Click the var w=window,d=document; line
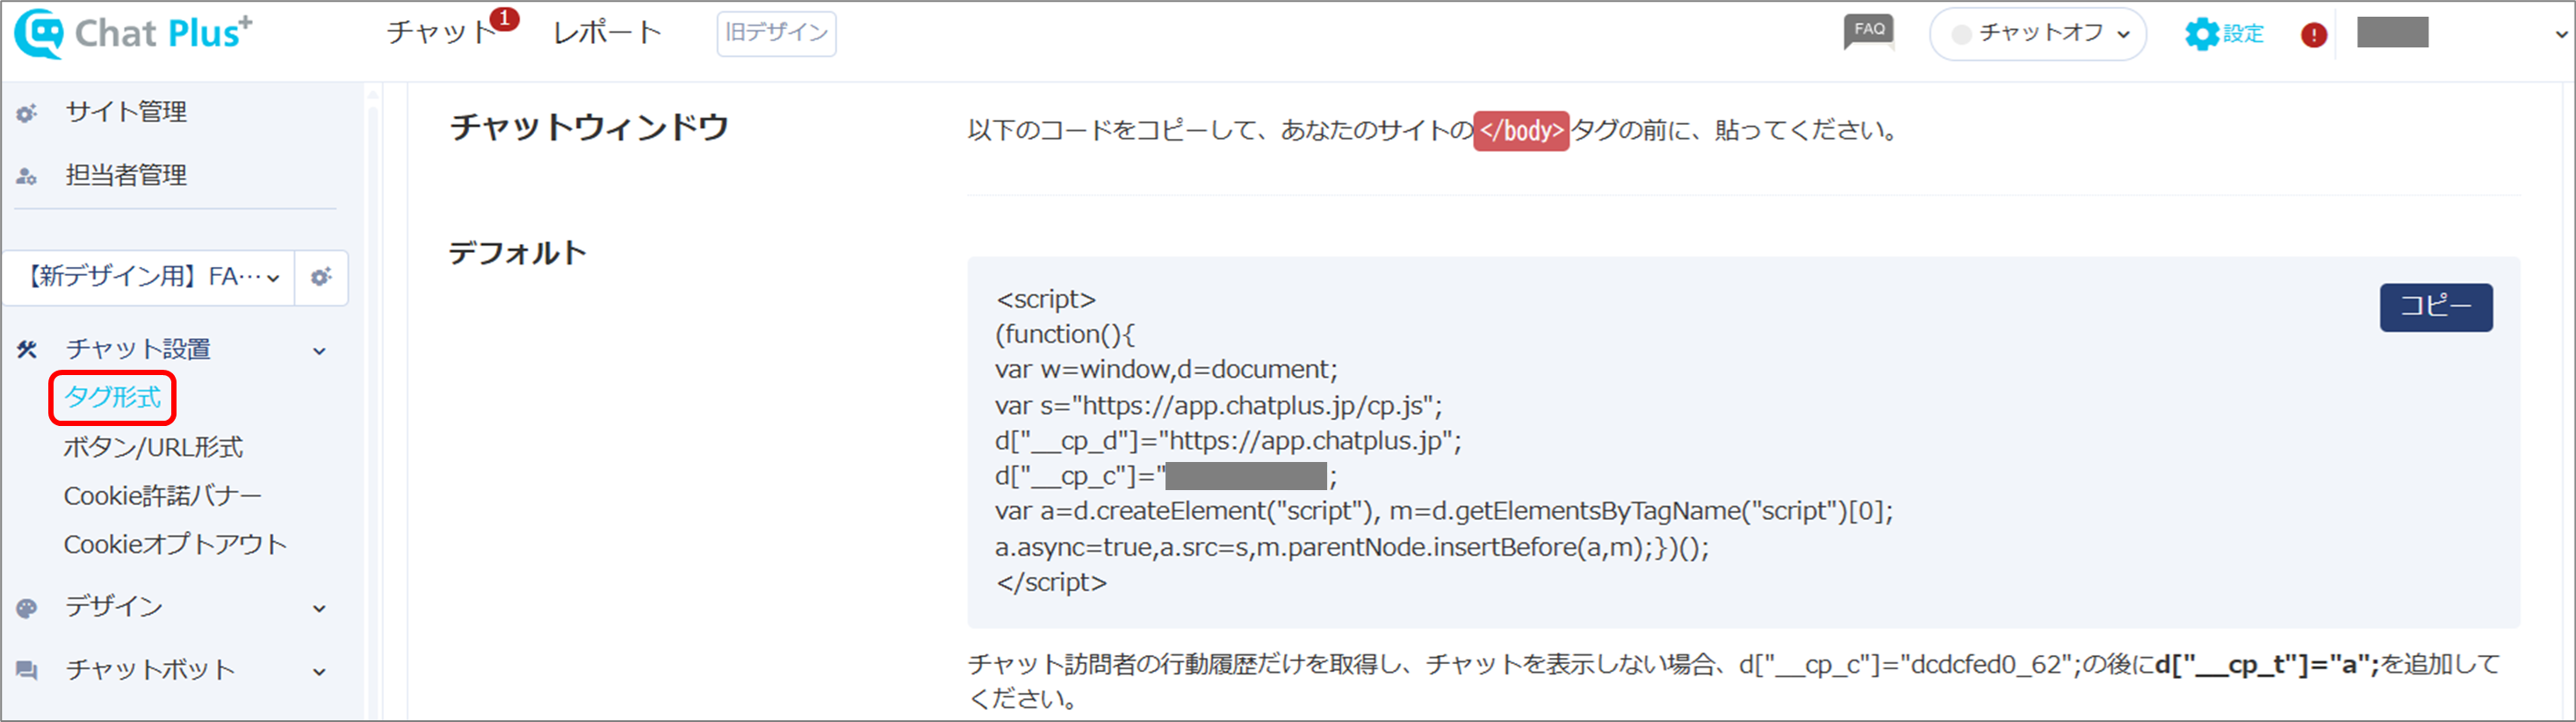Viewport: 2576px width, 722px height. 1166,370
